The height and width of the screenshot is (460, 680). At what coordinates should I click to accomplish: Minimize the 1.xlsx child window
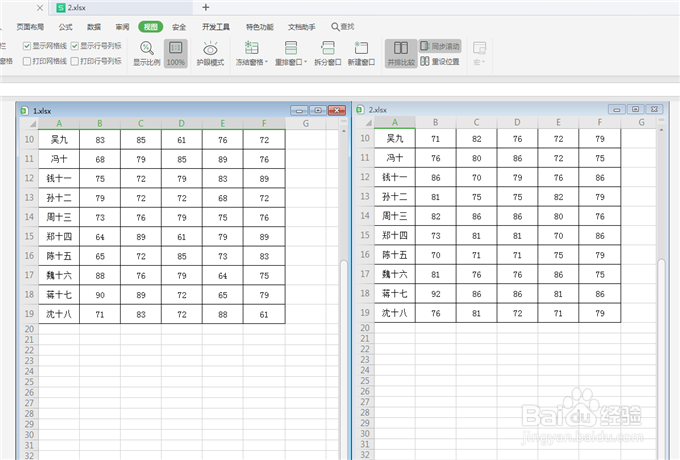click(299, 111)
